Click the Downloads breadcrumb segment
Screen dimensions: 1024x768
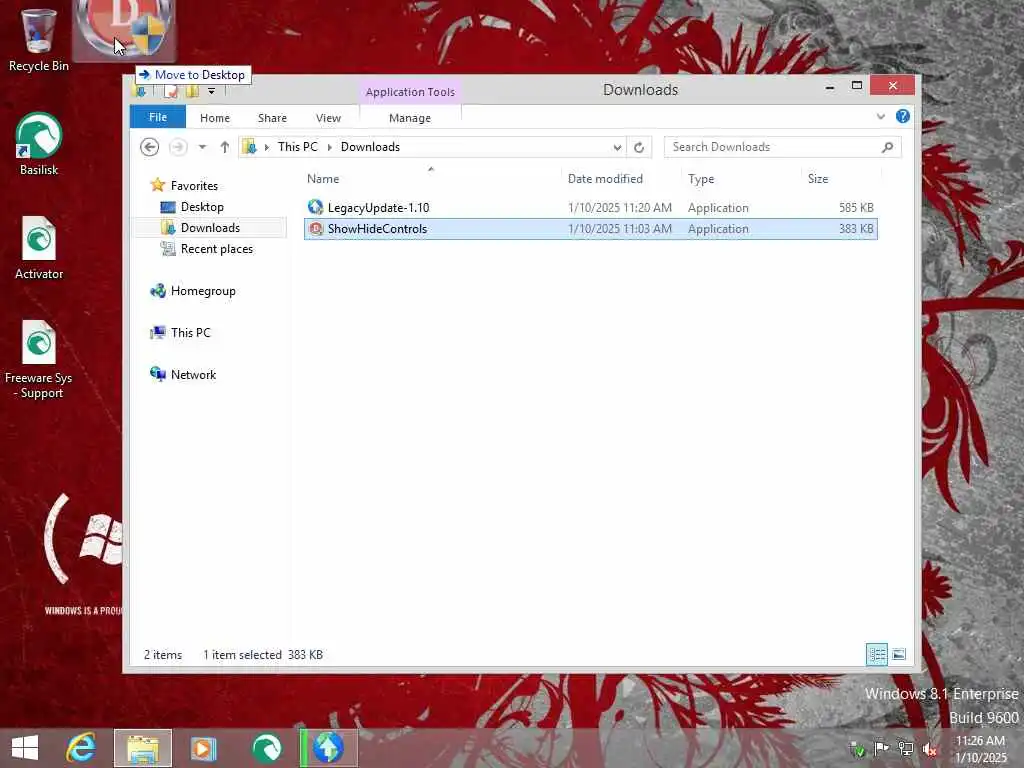point(370,147)
